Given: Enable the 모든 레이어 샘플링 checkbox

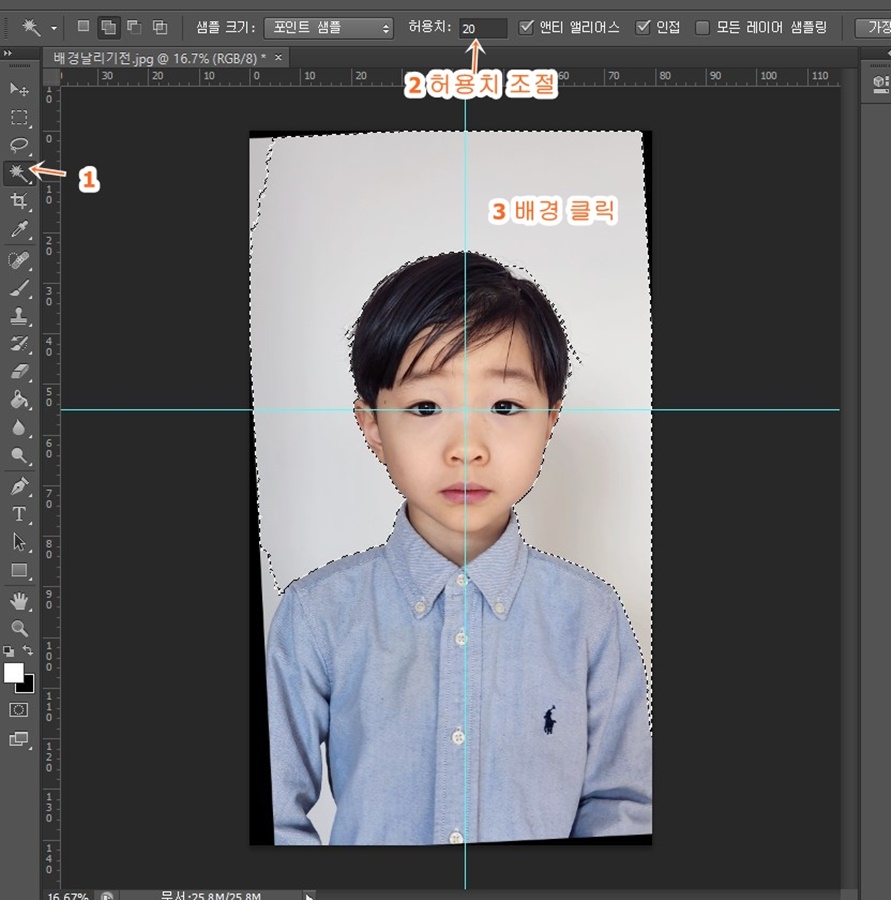Looking at the screenshot, I should tap(702, 28).
